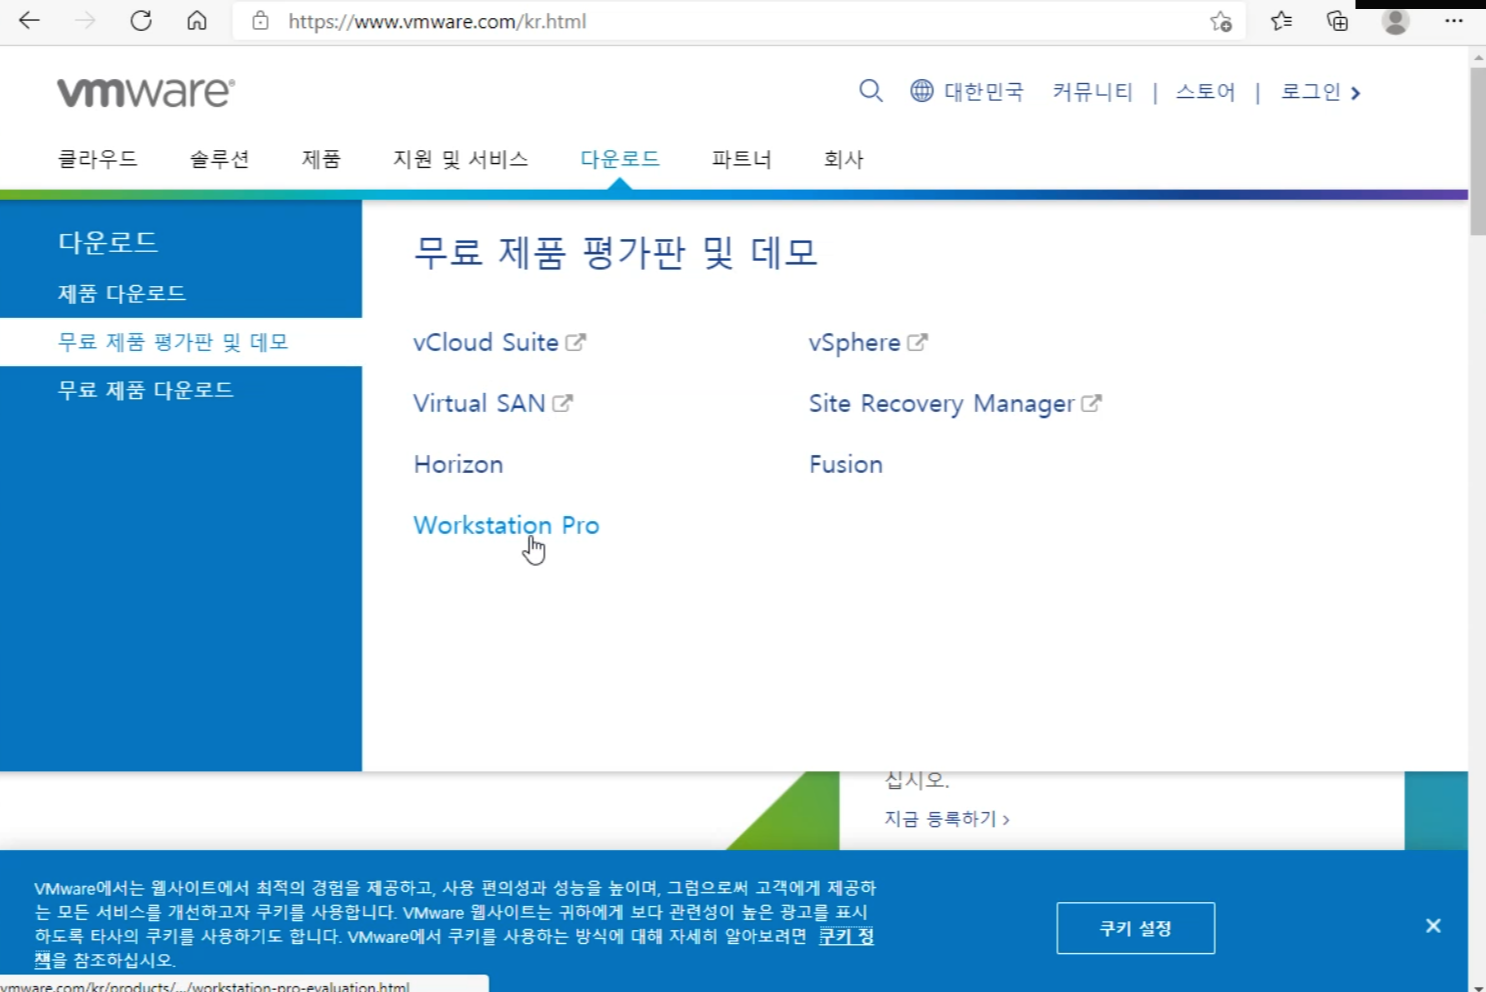The width and height of the screenshot is (1486, 992).
Task: Open the Virtual SAN link
Action: click(x=479, y=403)
